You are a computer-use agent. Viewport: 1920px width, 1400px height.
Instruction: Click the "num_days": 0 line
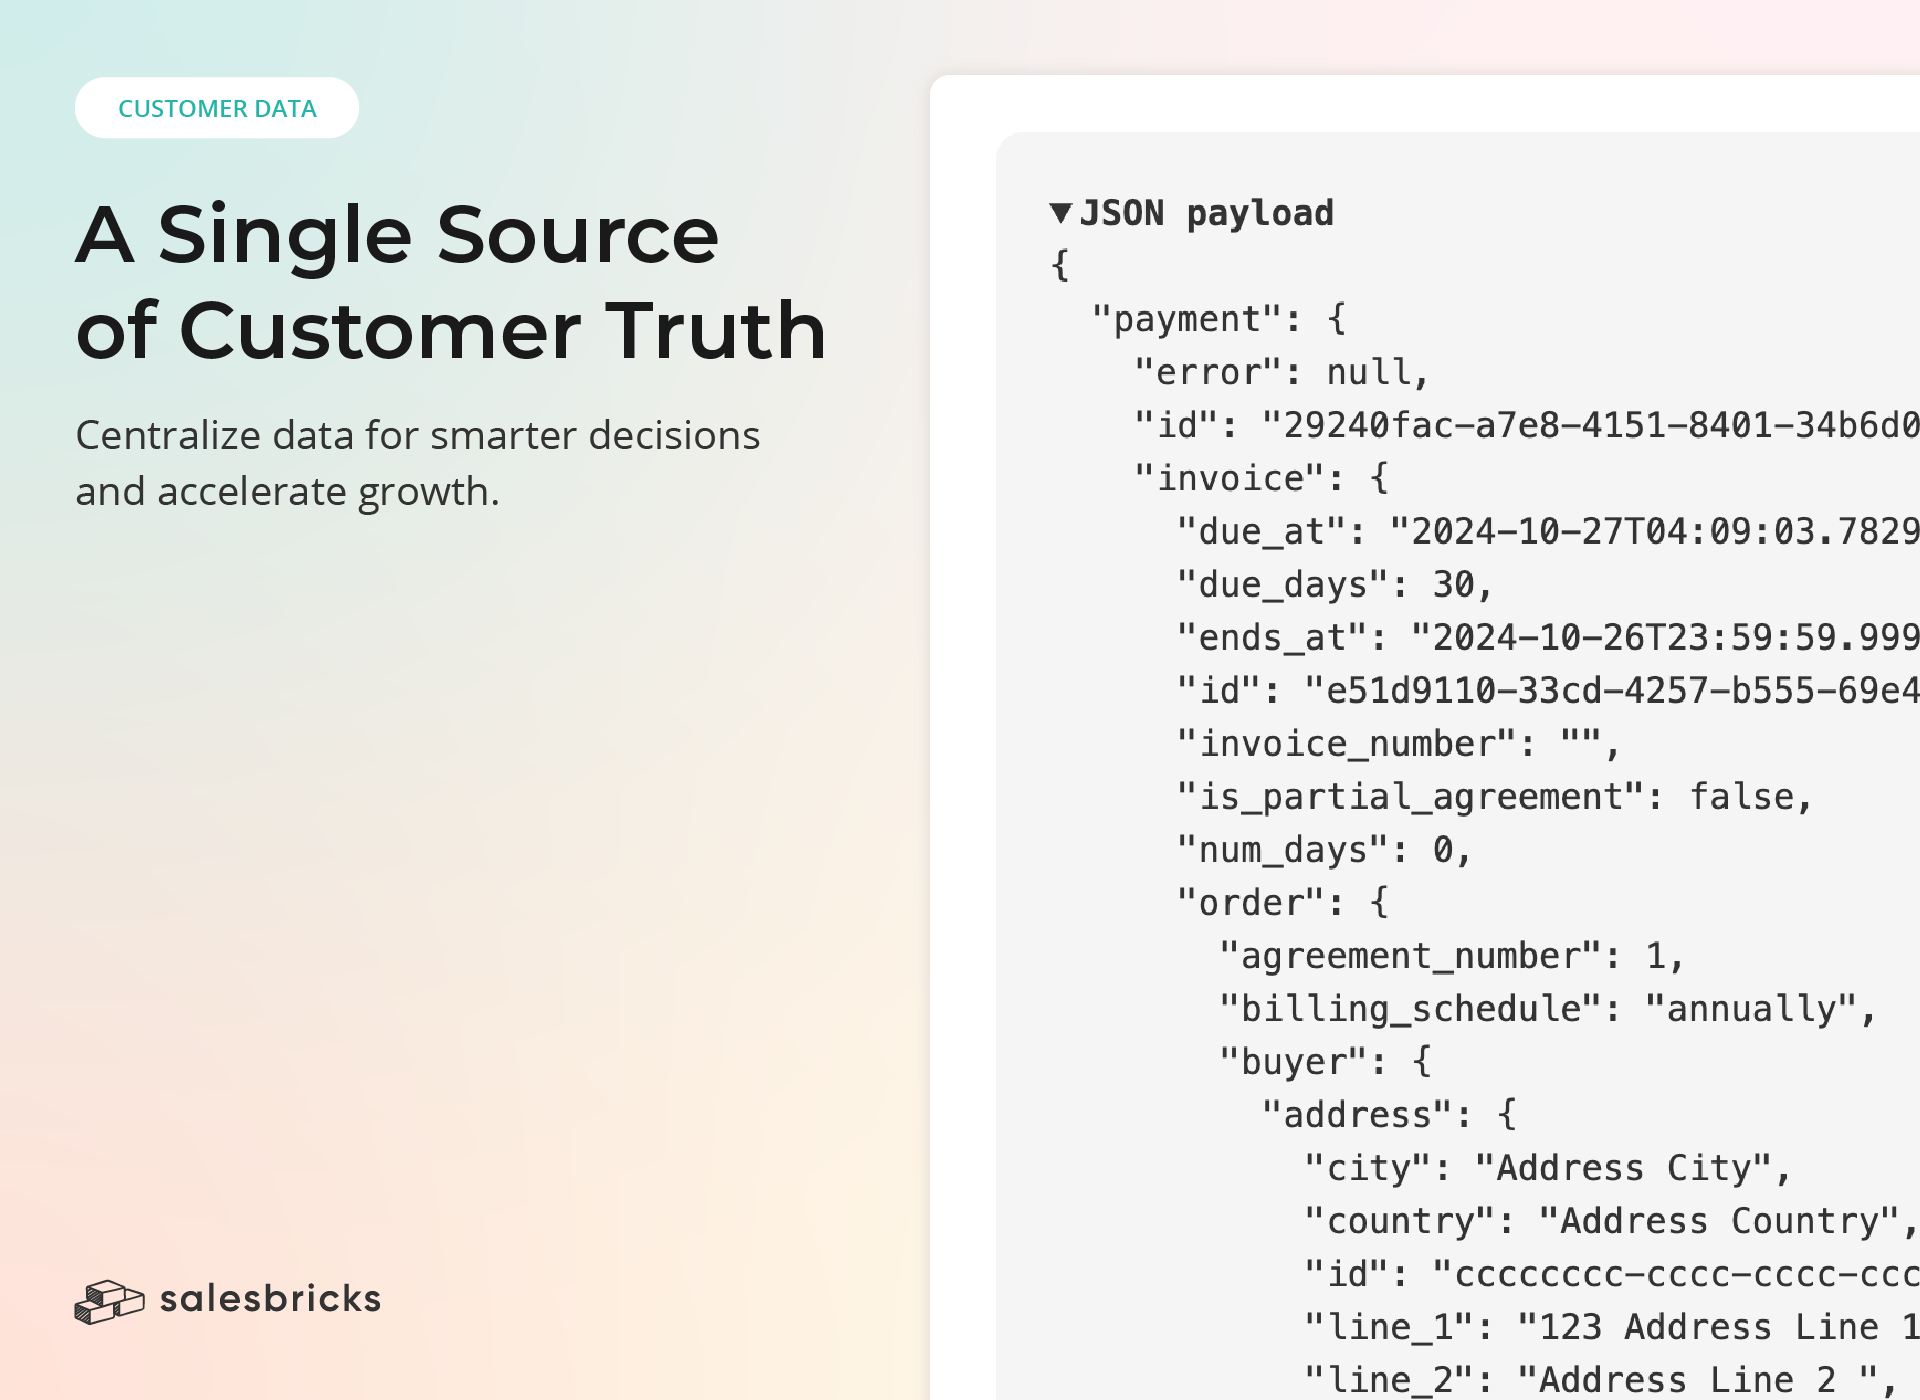[x=1323, y=850]
